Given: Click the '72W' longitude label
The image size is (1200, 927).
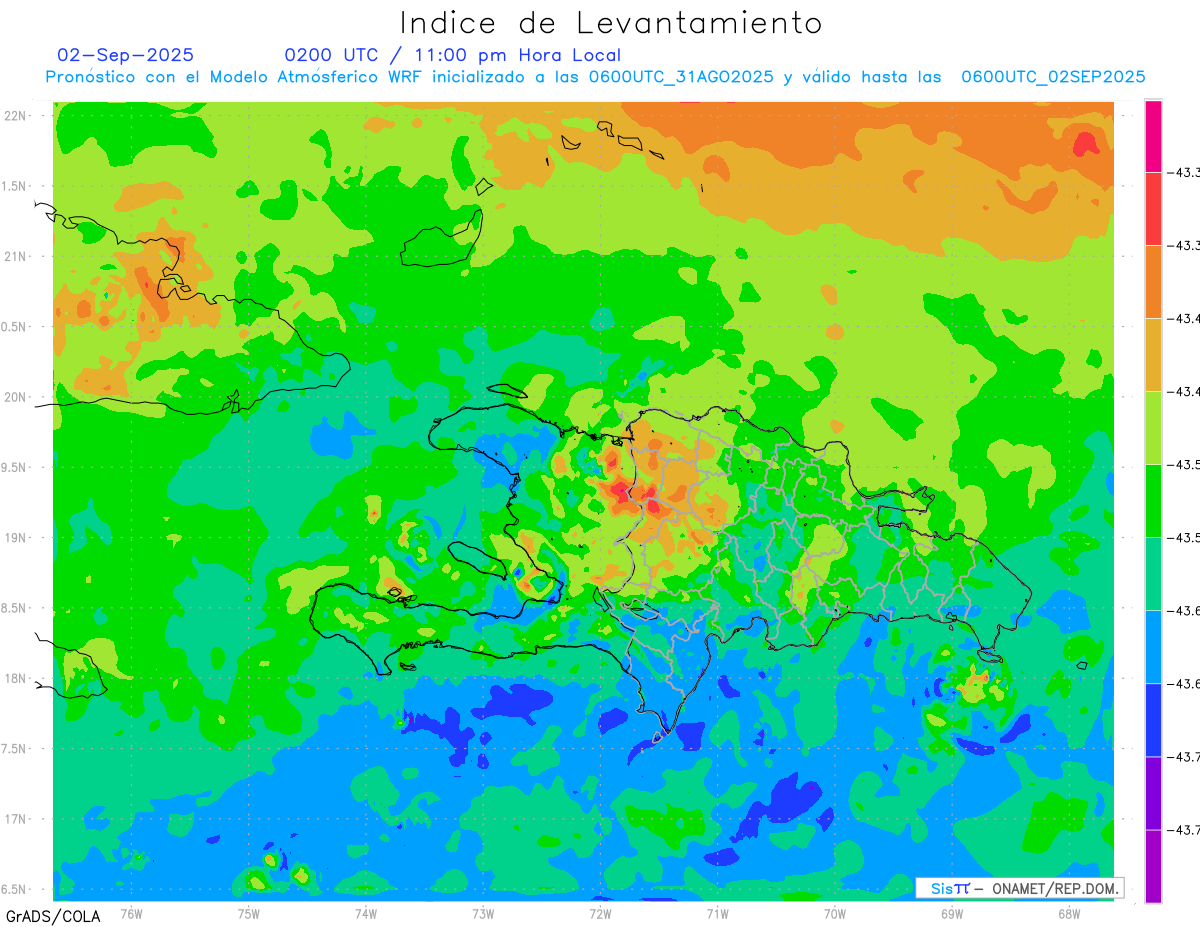Looking at the screenshot, I should click(x=600, y=913).
